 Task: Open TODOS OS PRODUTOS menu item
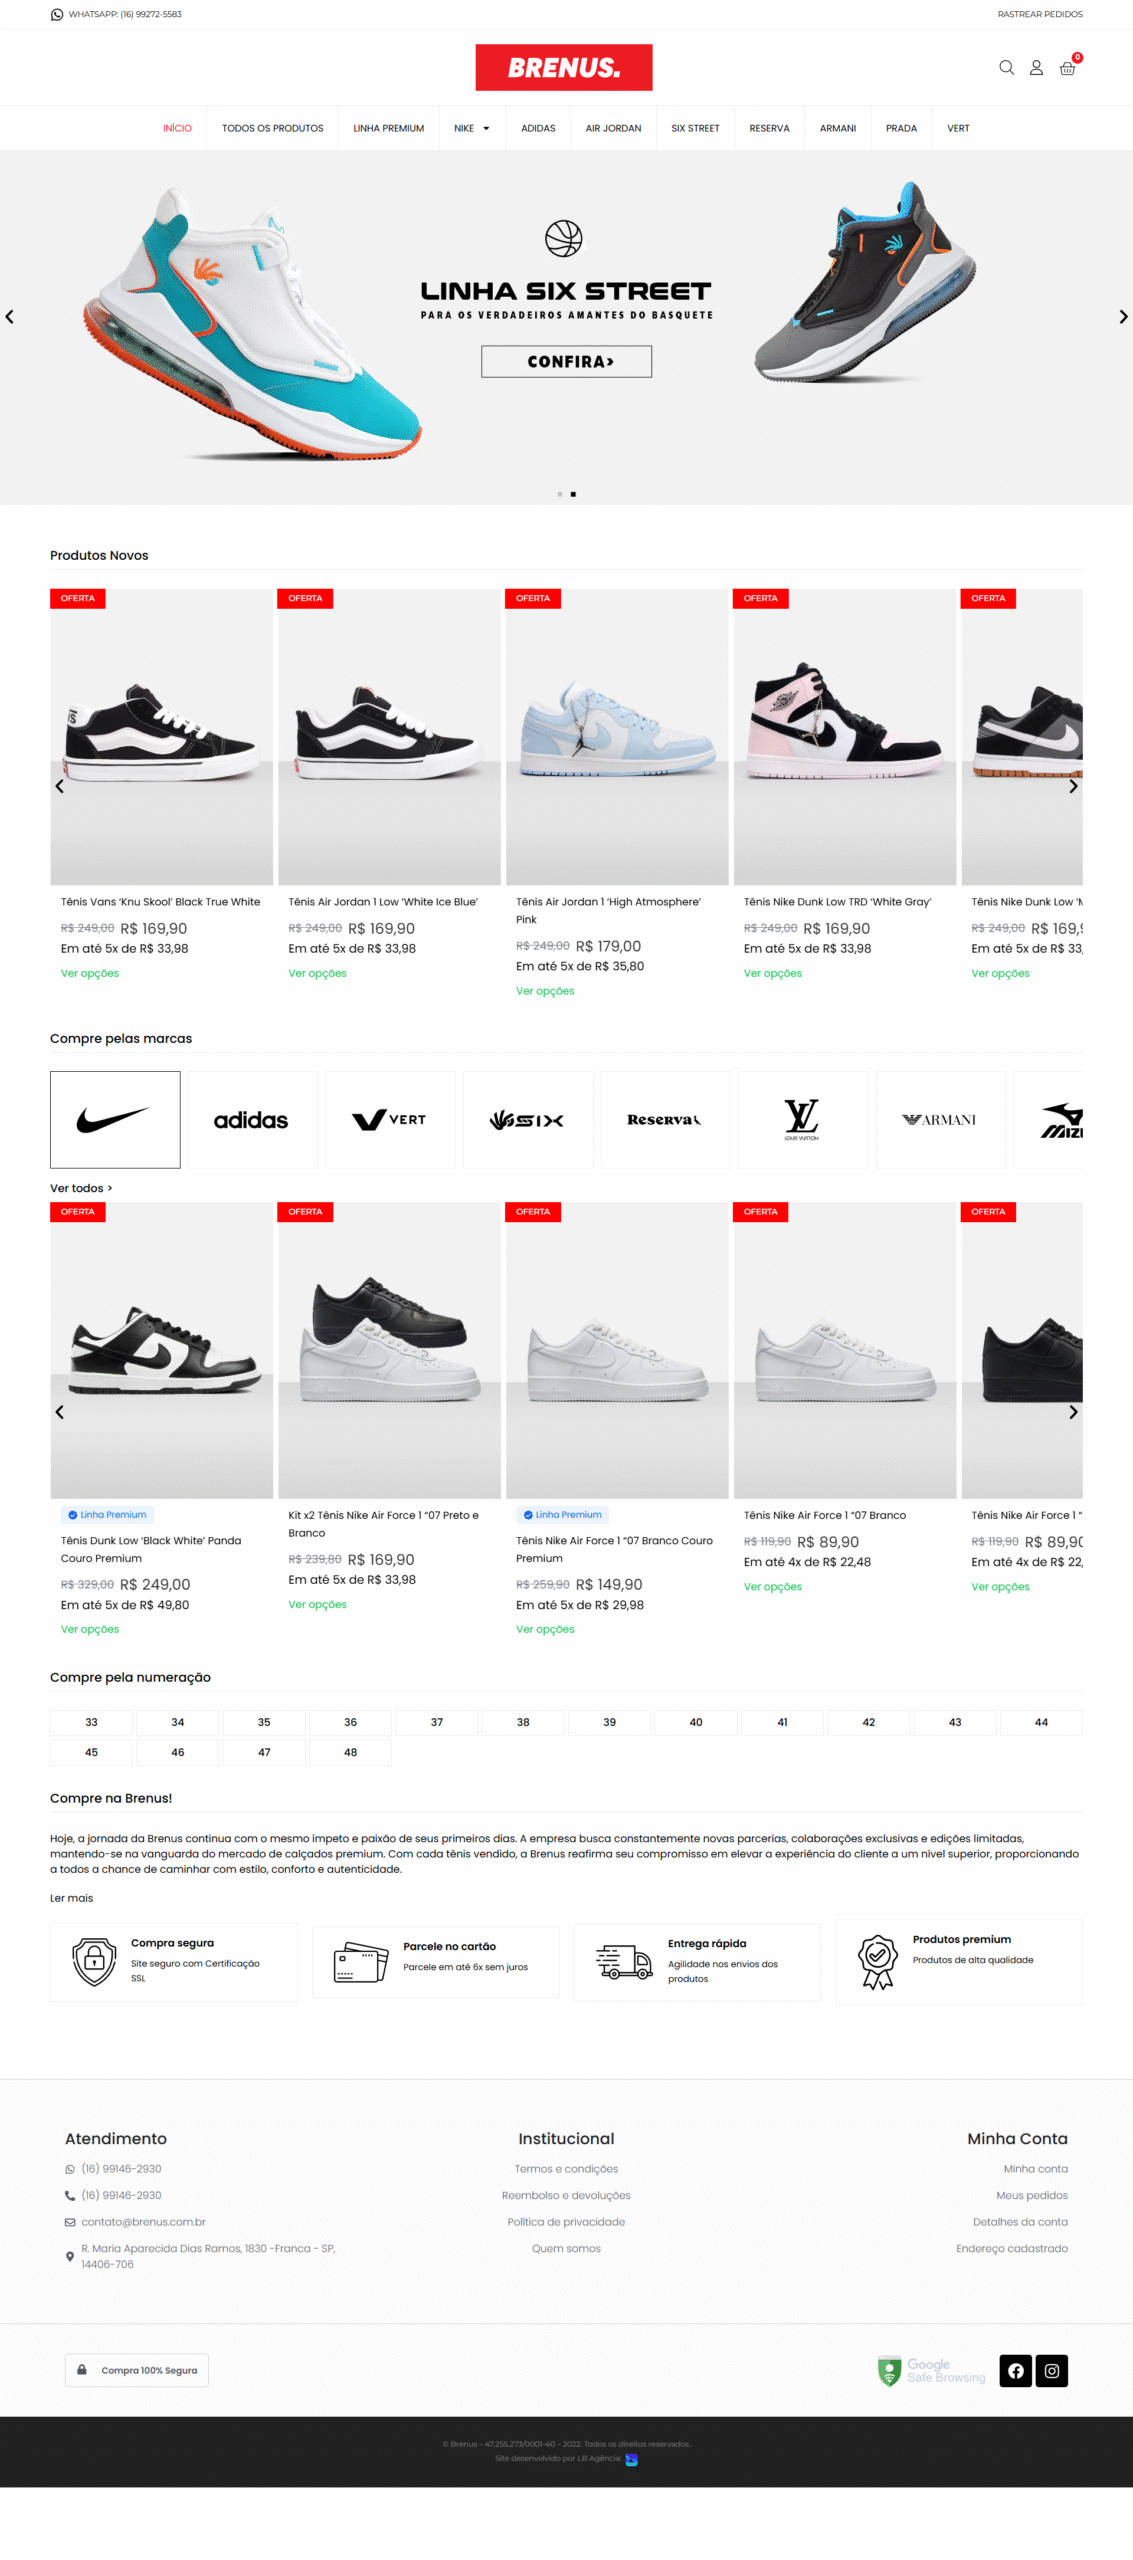pyautogui.click(x=272, y=128)
